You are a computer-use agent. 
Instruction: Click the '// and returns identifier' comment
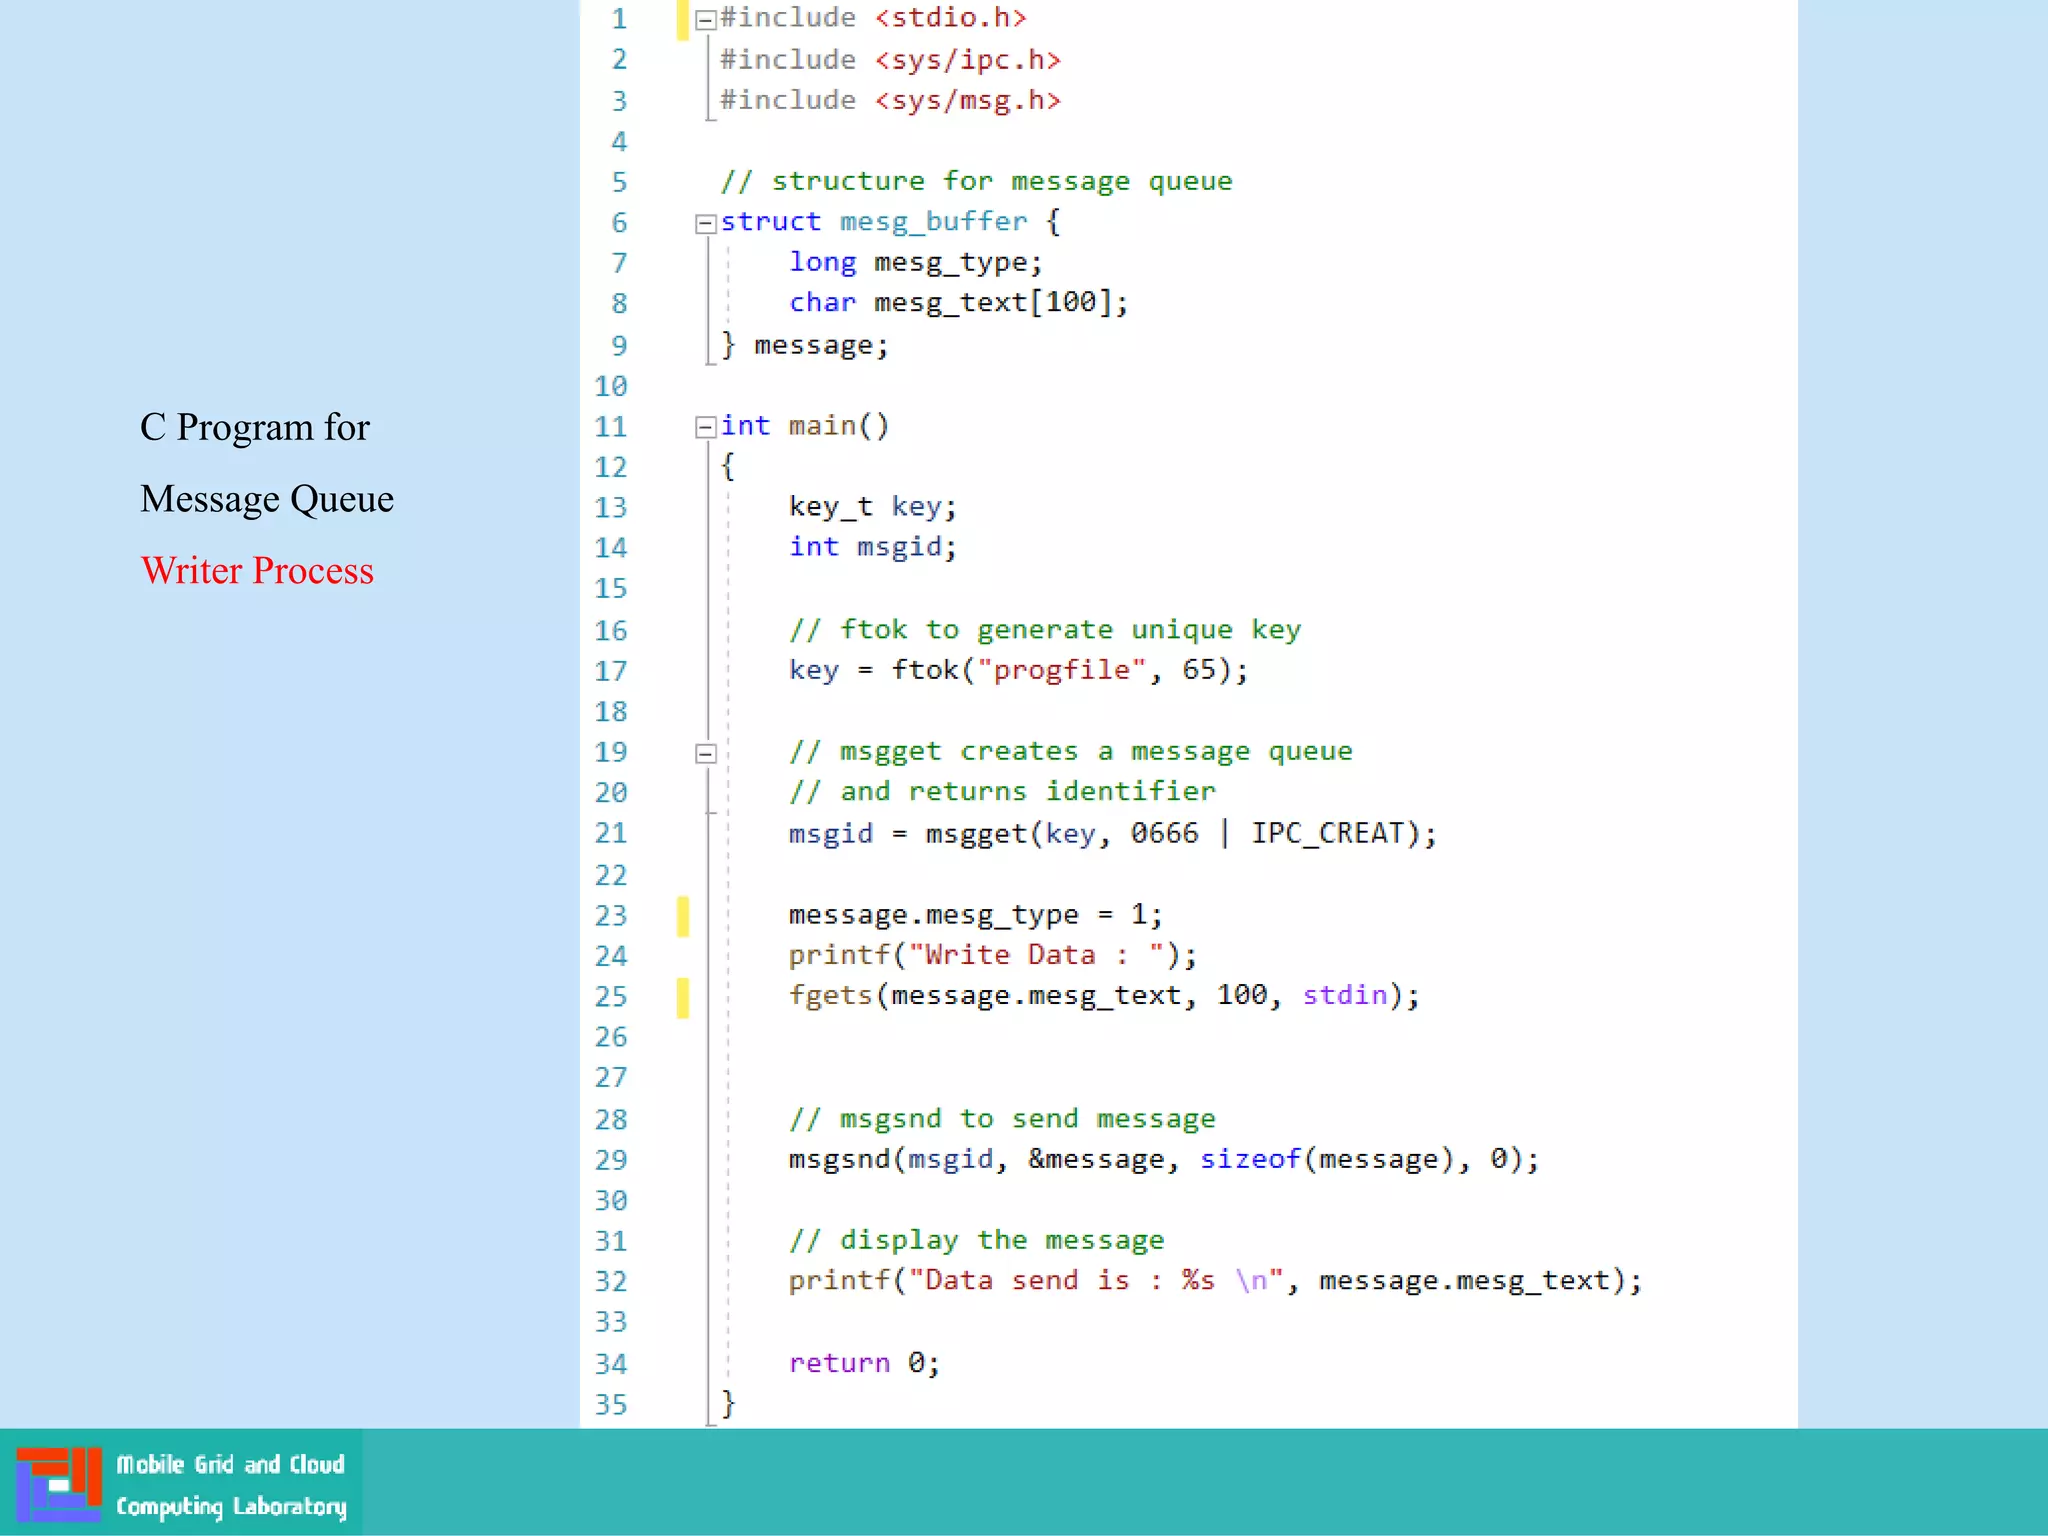1002,792
